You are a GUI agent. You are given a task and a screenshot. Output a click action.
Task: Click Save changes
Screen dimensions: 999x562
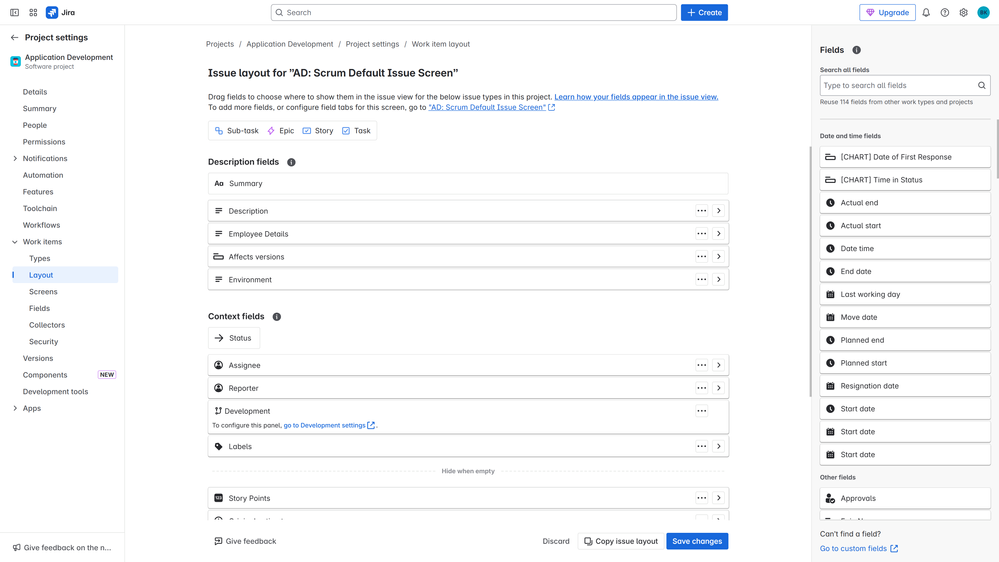point(697,541)
